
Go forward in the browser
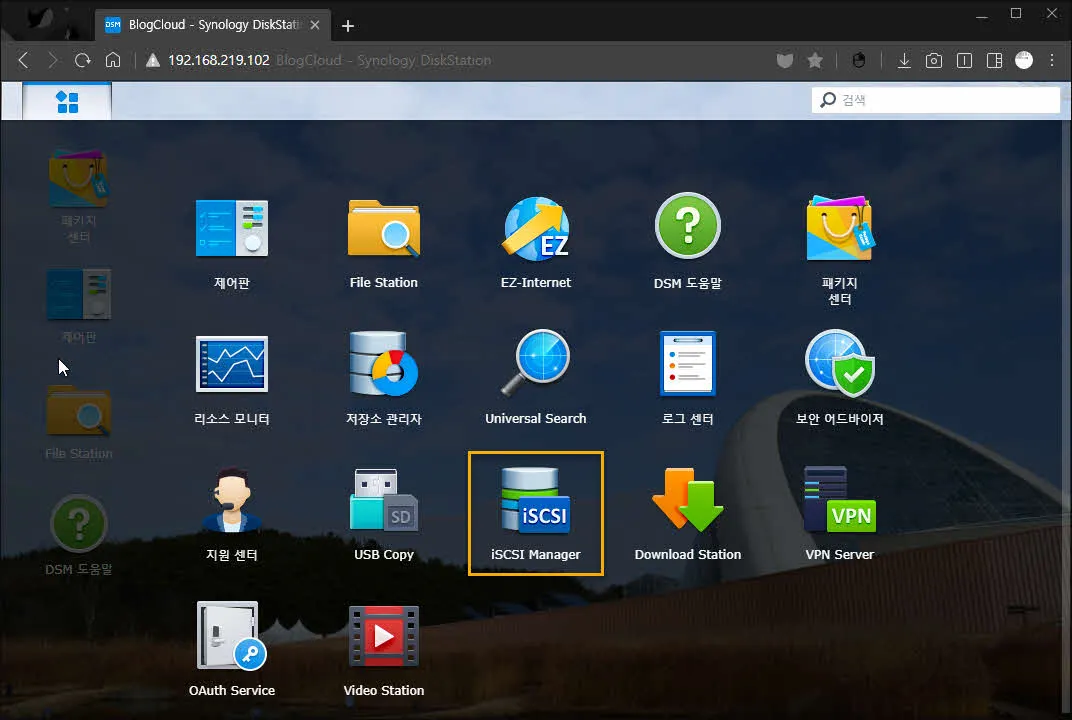pos(53,60)
